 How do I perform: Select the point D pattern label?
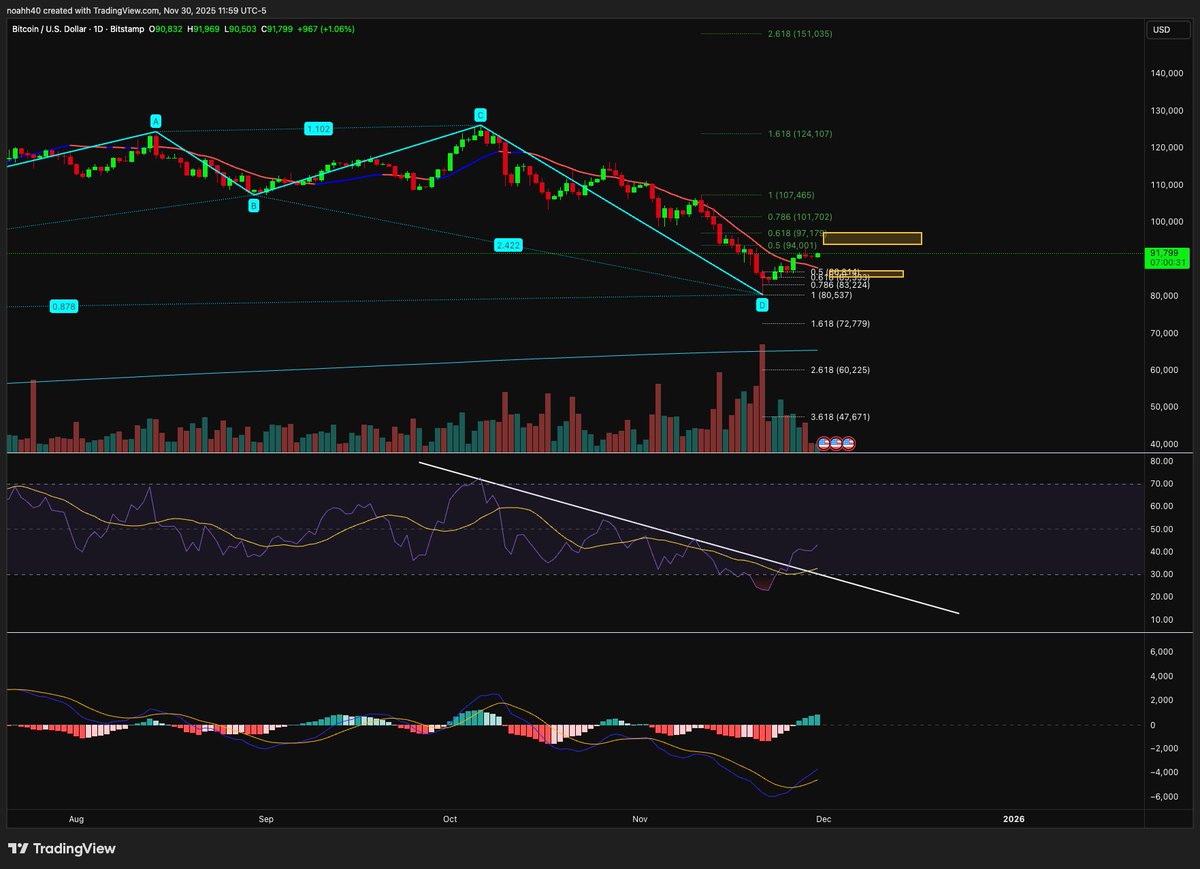tap(762, 304)
